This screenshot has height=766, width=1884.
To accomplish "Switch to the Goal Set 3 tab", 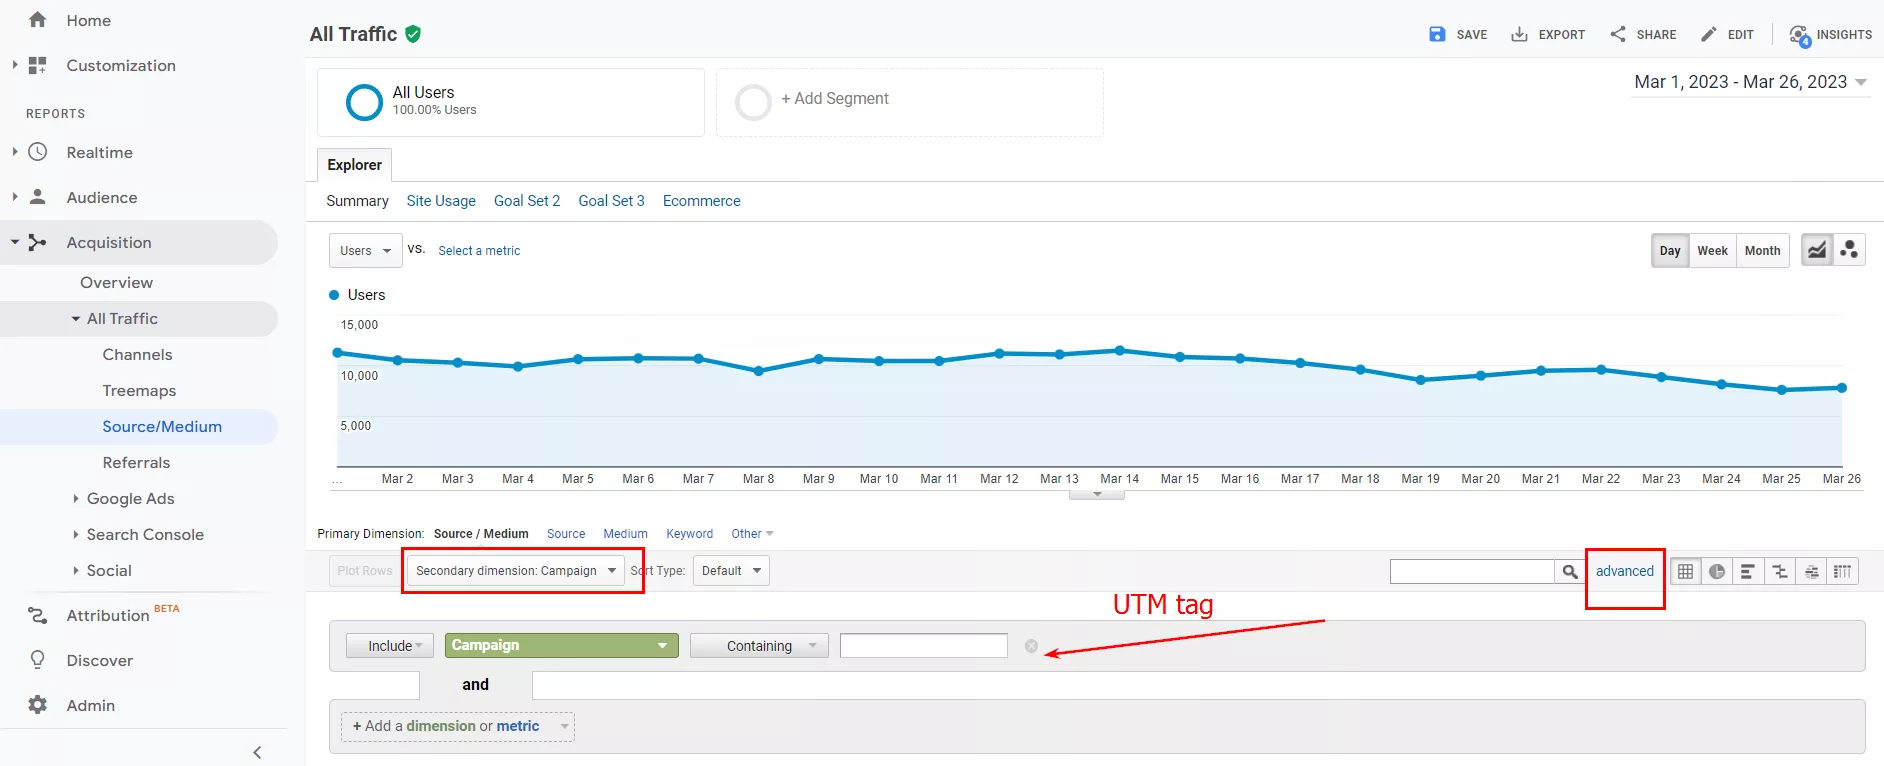I will click(x=611, y=201).
